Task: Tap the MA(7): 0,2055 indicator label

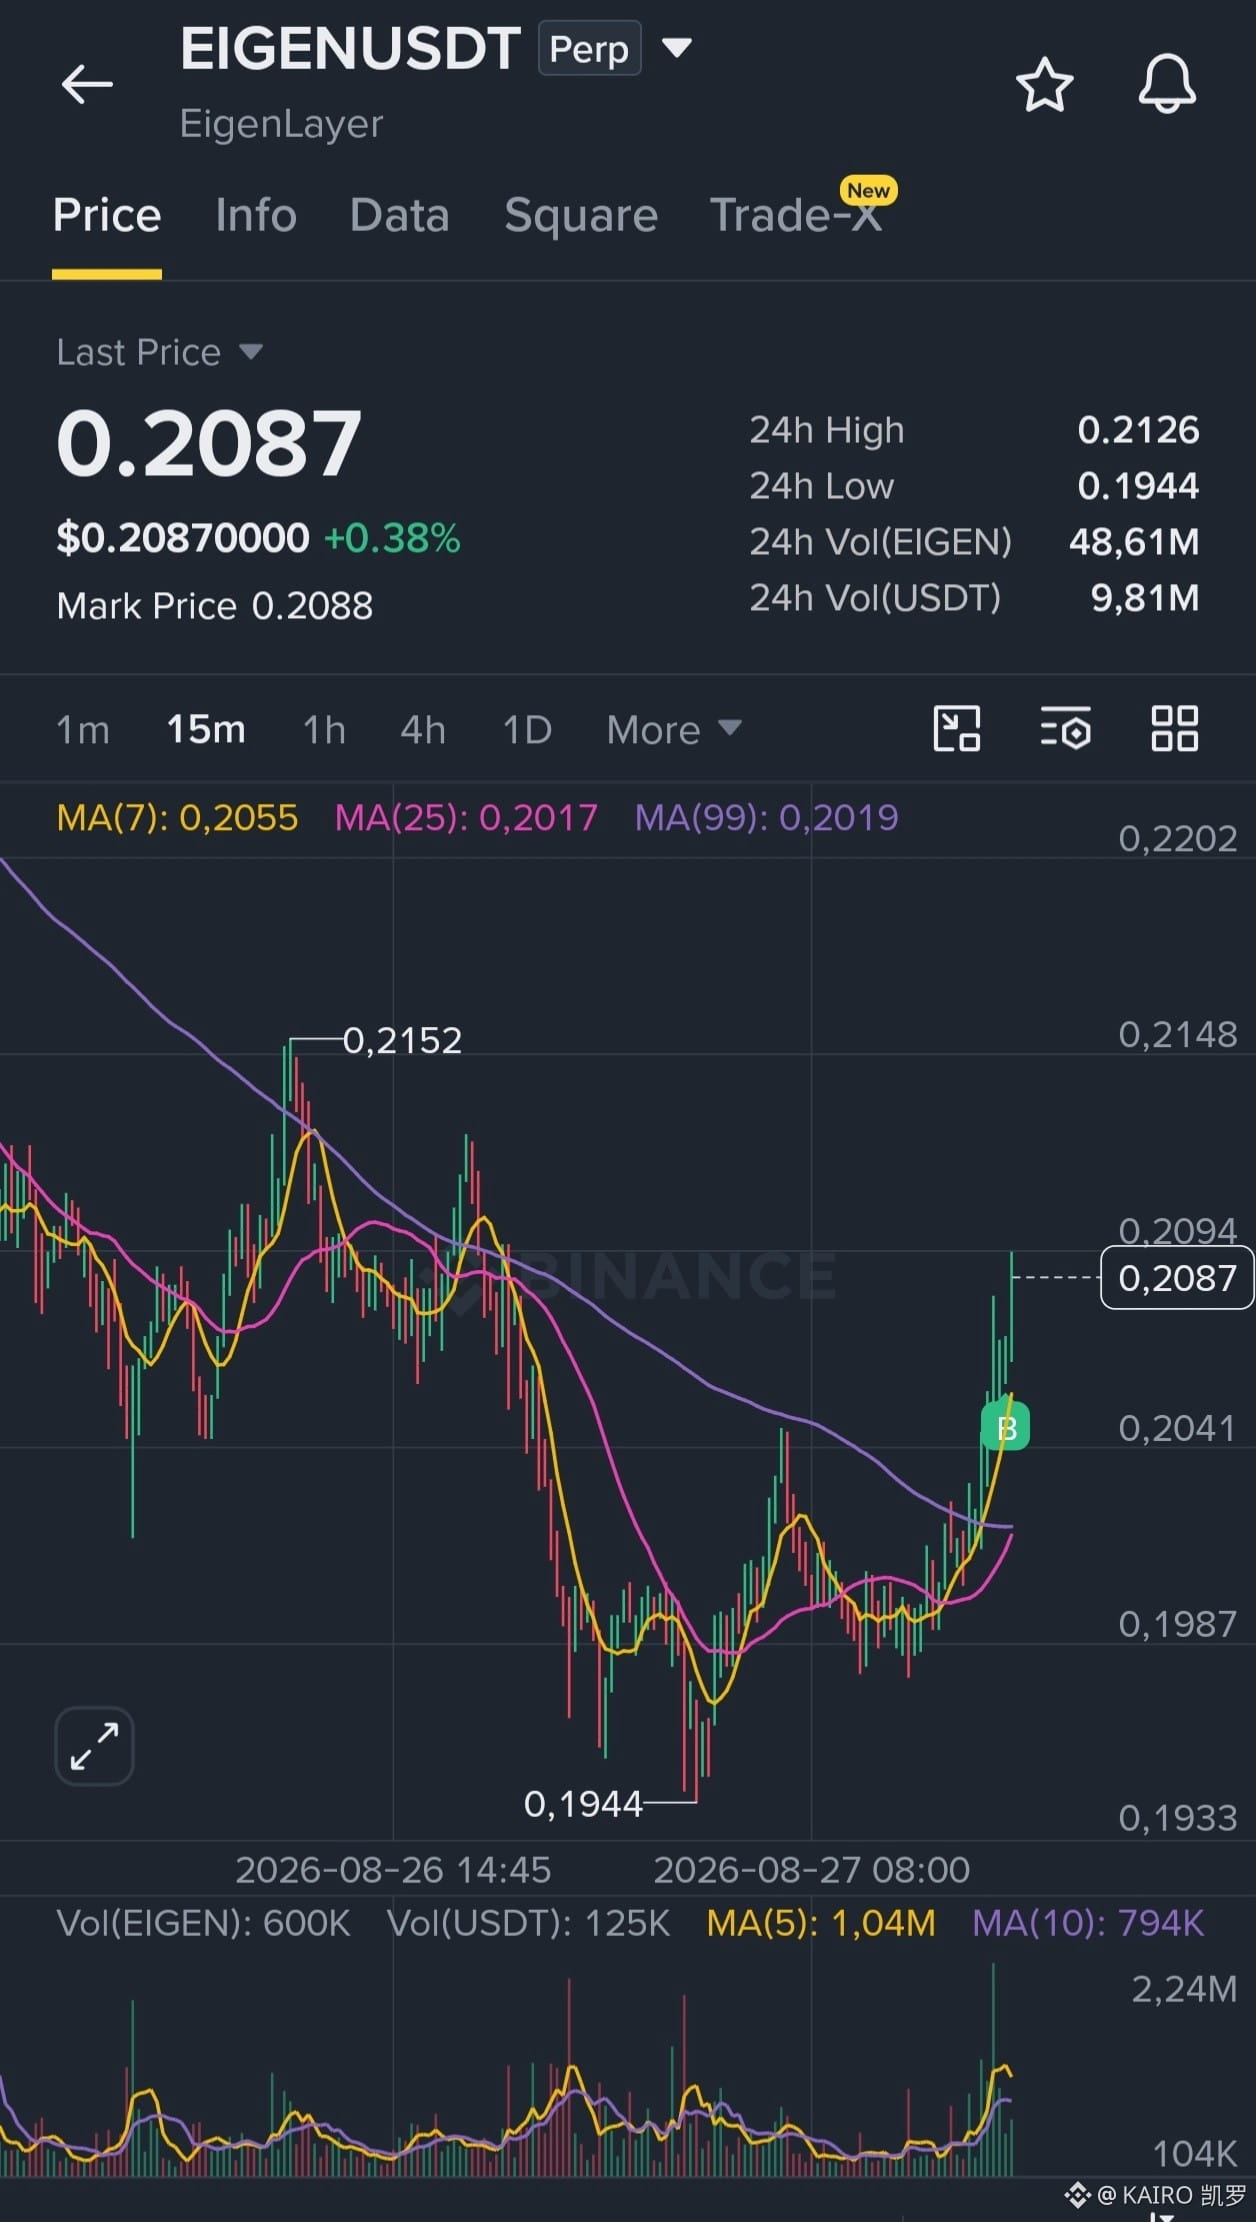Action: click(x=177, y=818)
